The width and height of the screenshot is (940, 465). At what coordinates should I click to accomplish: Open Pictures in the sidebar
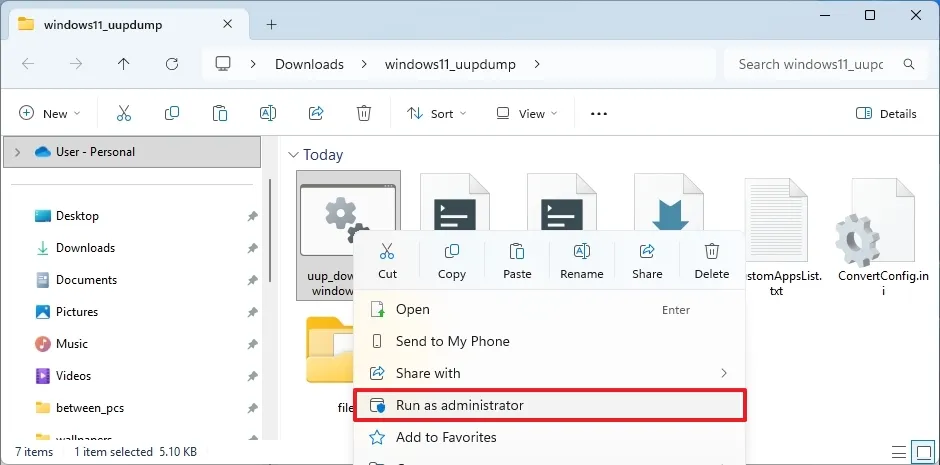tap(77, 312)
